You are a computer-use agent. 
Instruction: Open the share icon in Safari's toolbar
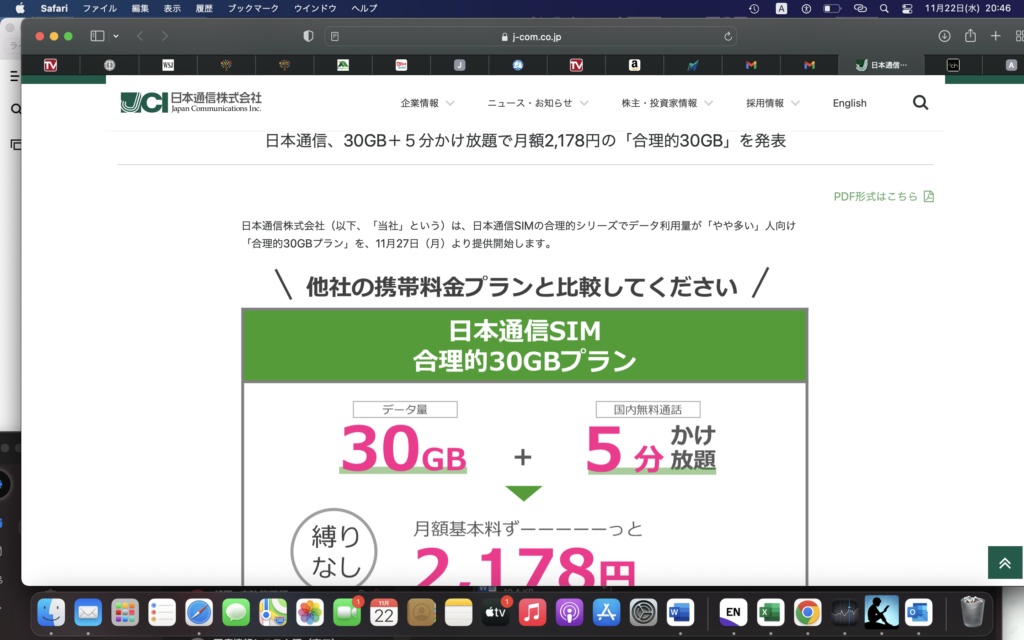click(970, 36)
